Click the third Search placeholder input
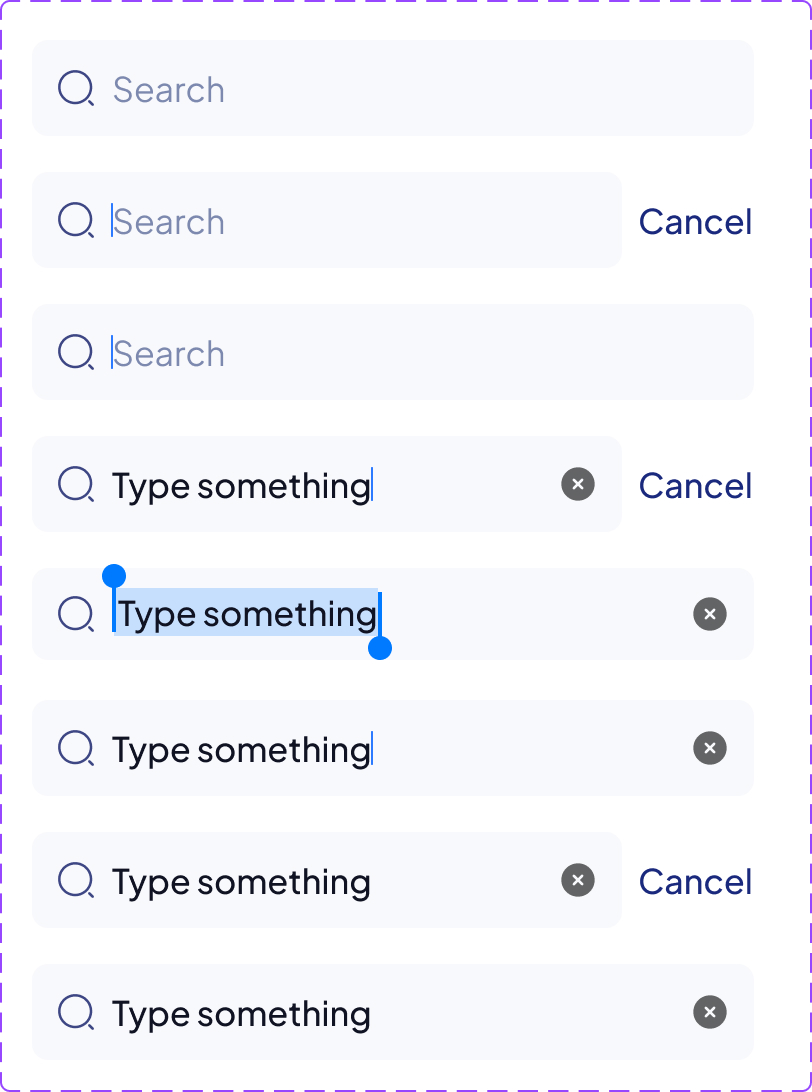The width and height of the screenshot is (812, 1092). pyautogui.click(x=300, y=352)
